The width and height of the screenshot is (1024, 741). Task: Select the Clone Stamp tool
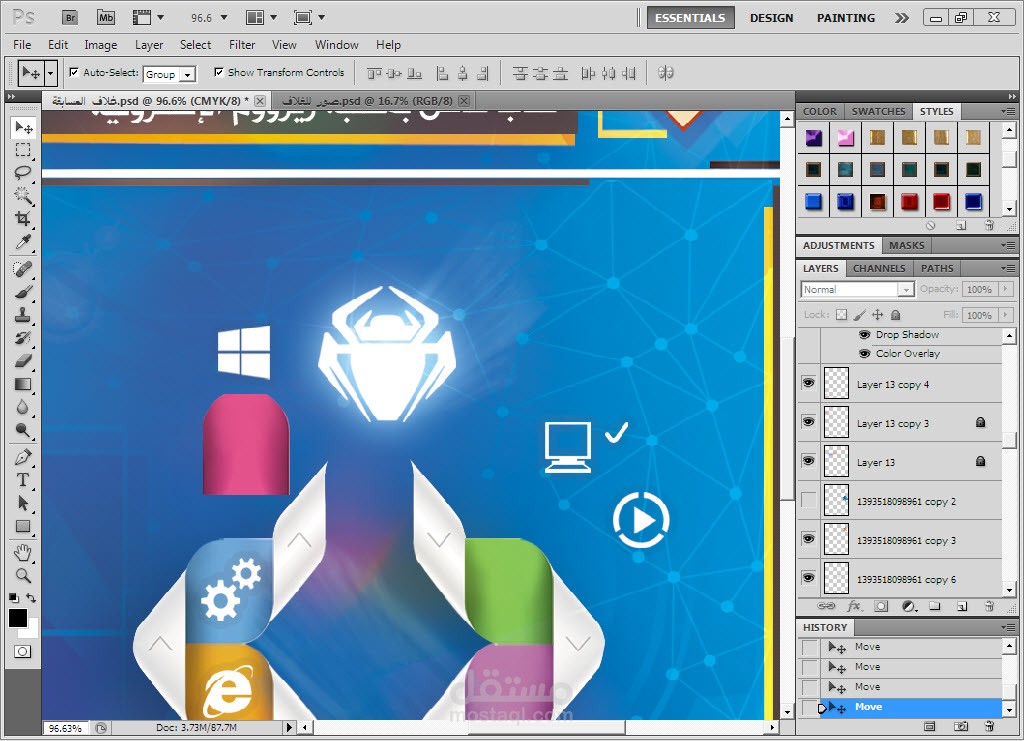[24, 315]
